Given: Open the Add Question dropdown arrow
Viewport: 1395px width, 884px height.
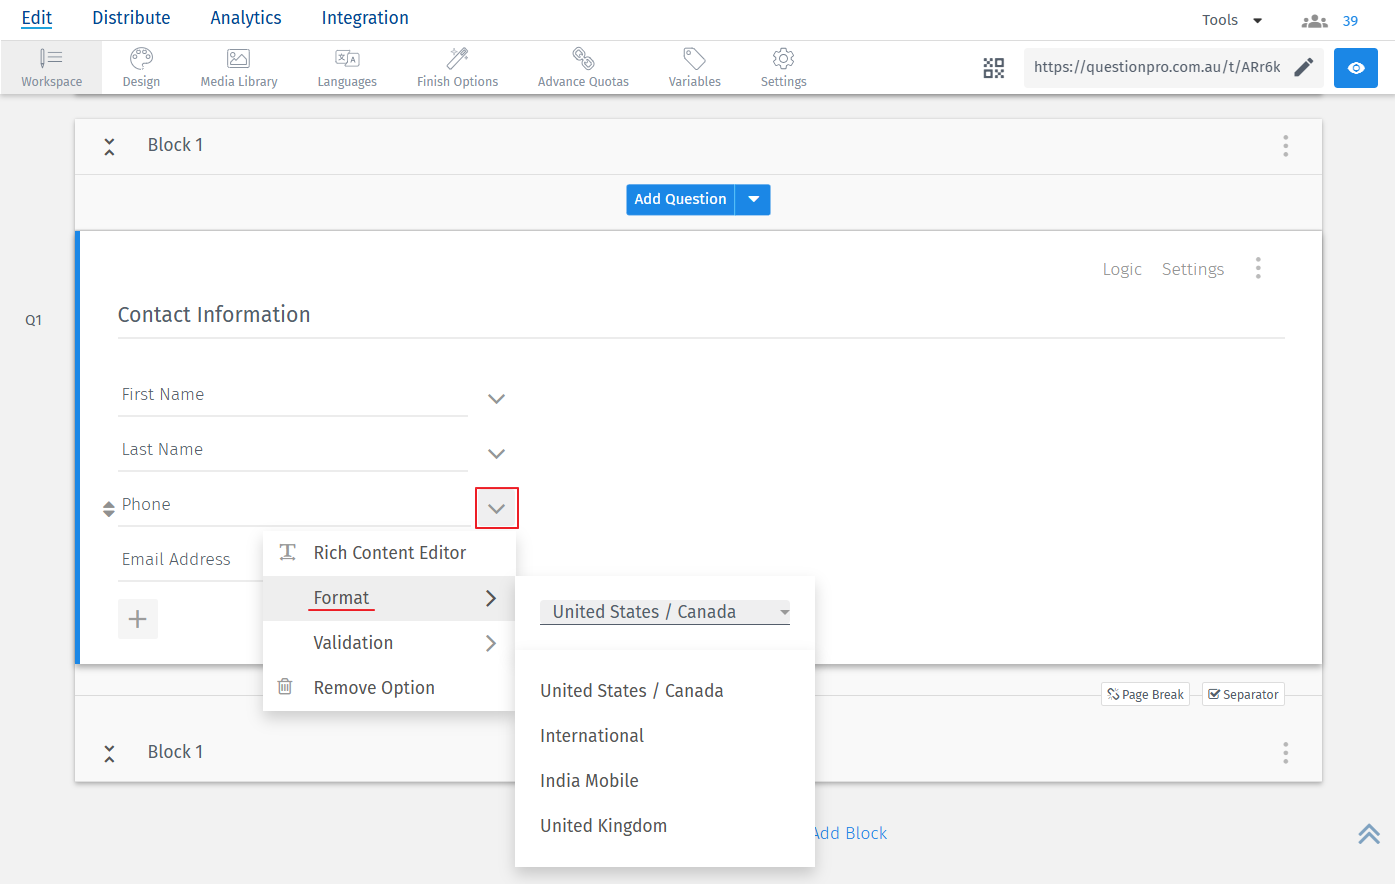Looking at the screenshot, I should point(753,199).
